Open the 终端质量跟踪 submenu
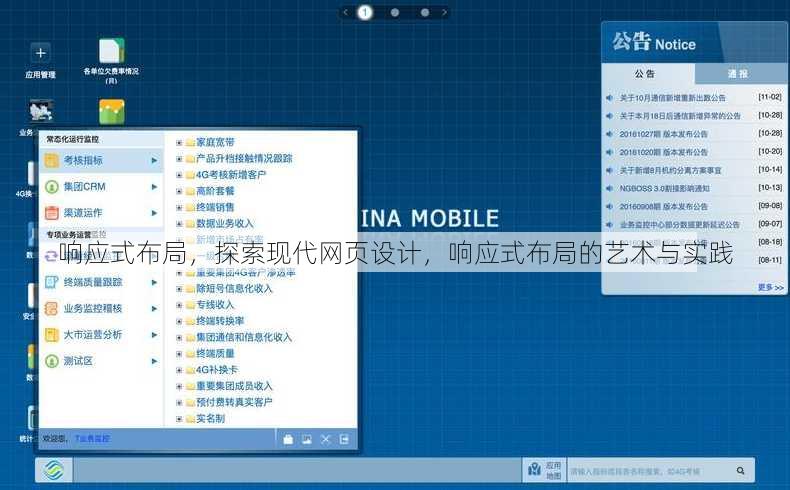 click(101, 282)
